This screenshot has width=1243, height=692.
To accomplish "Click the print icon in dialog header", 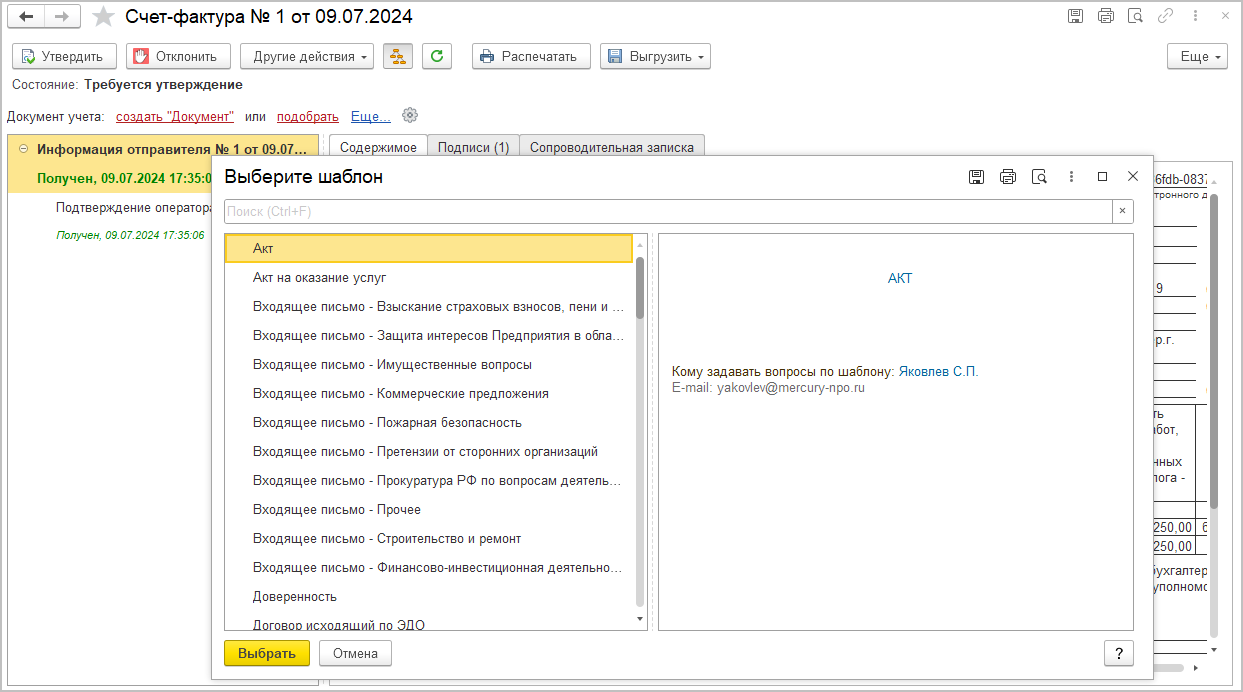I will (x=1008, y=177).
